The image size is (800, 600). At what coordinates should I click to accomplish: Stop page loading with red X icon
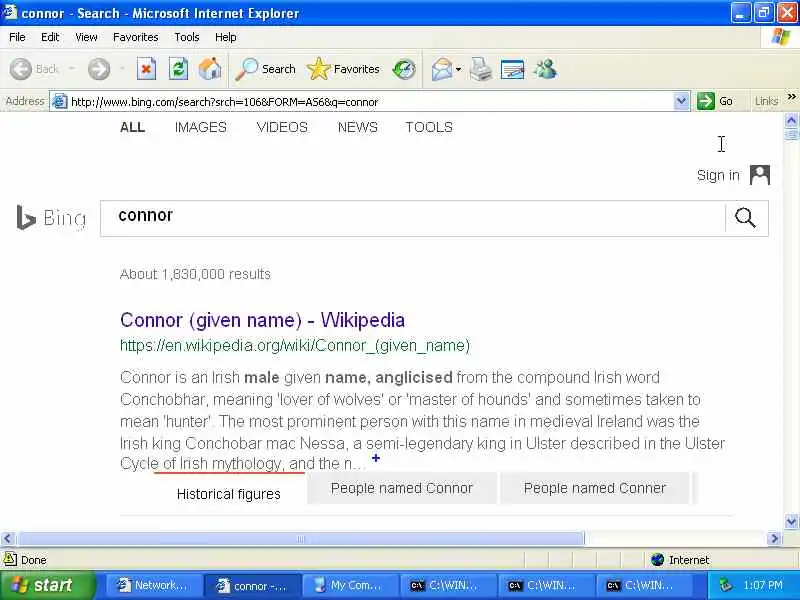pyautogui.click(x=146, y=69)
